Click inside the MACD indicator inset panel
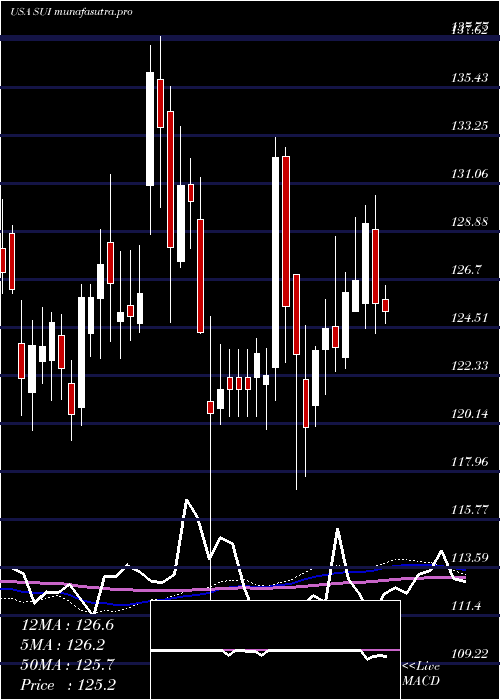 tap(275, 650)
